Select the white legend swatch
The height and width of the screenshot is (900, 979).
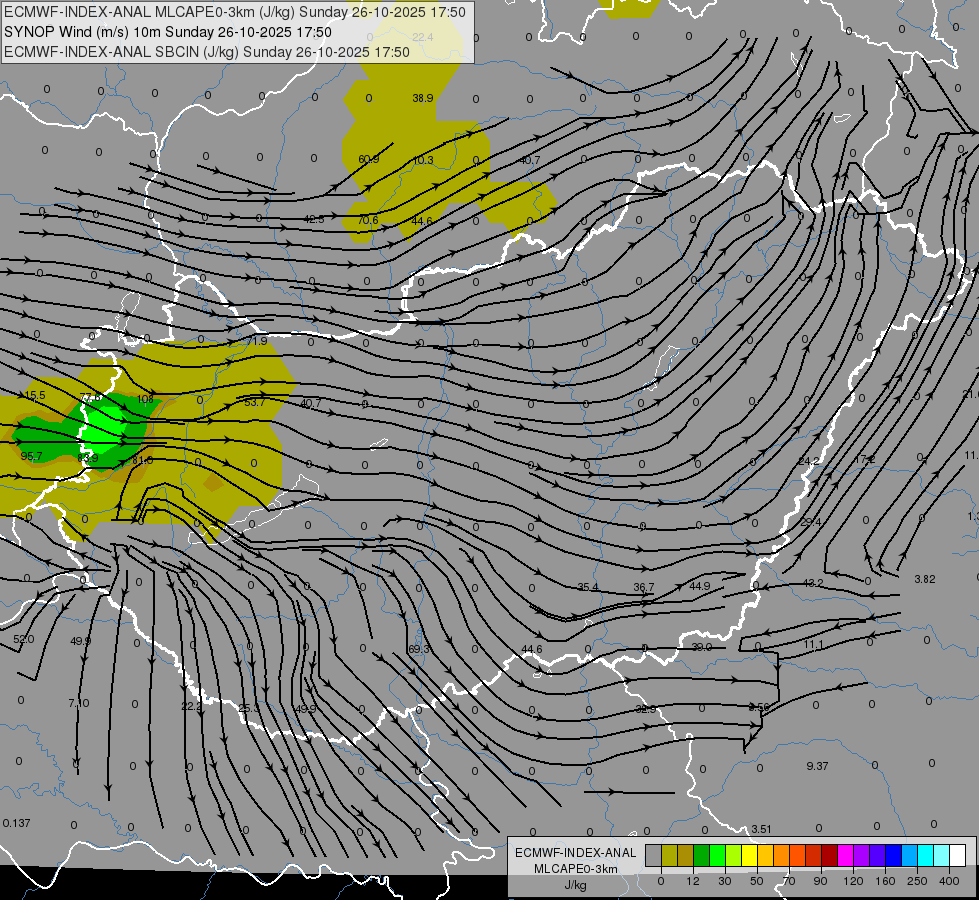click(x=957, y=855)
